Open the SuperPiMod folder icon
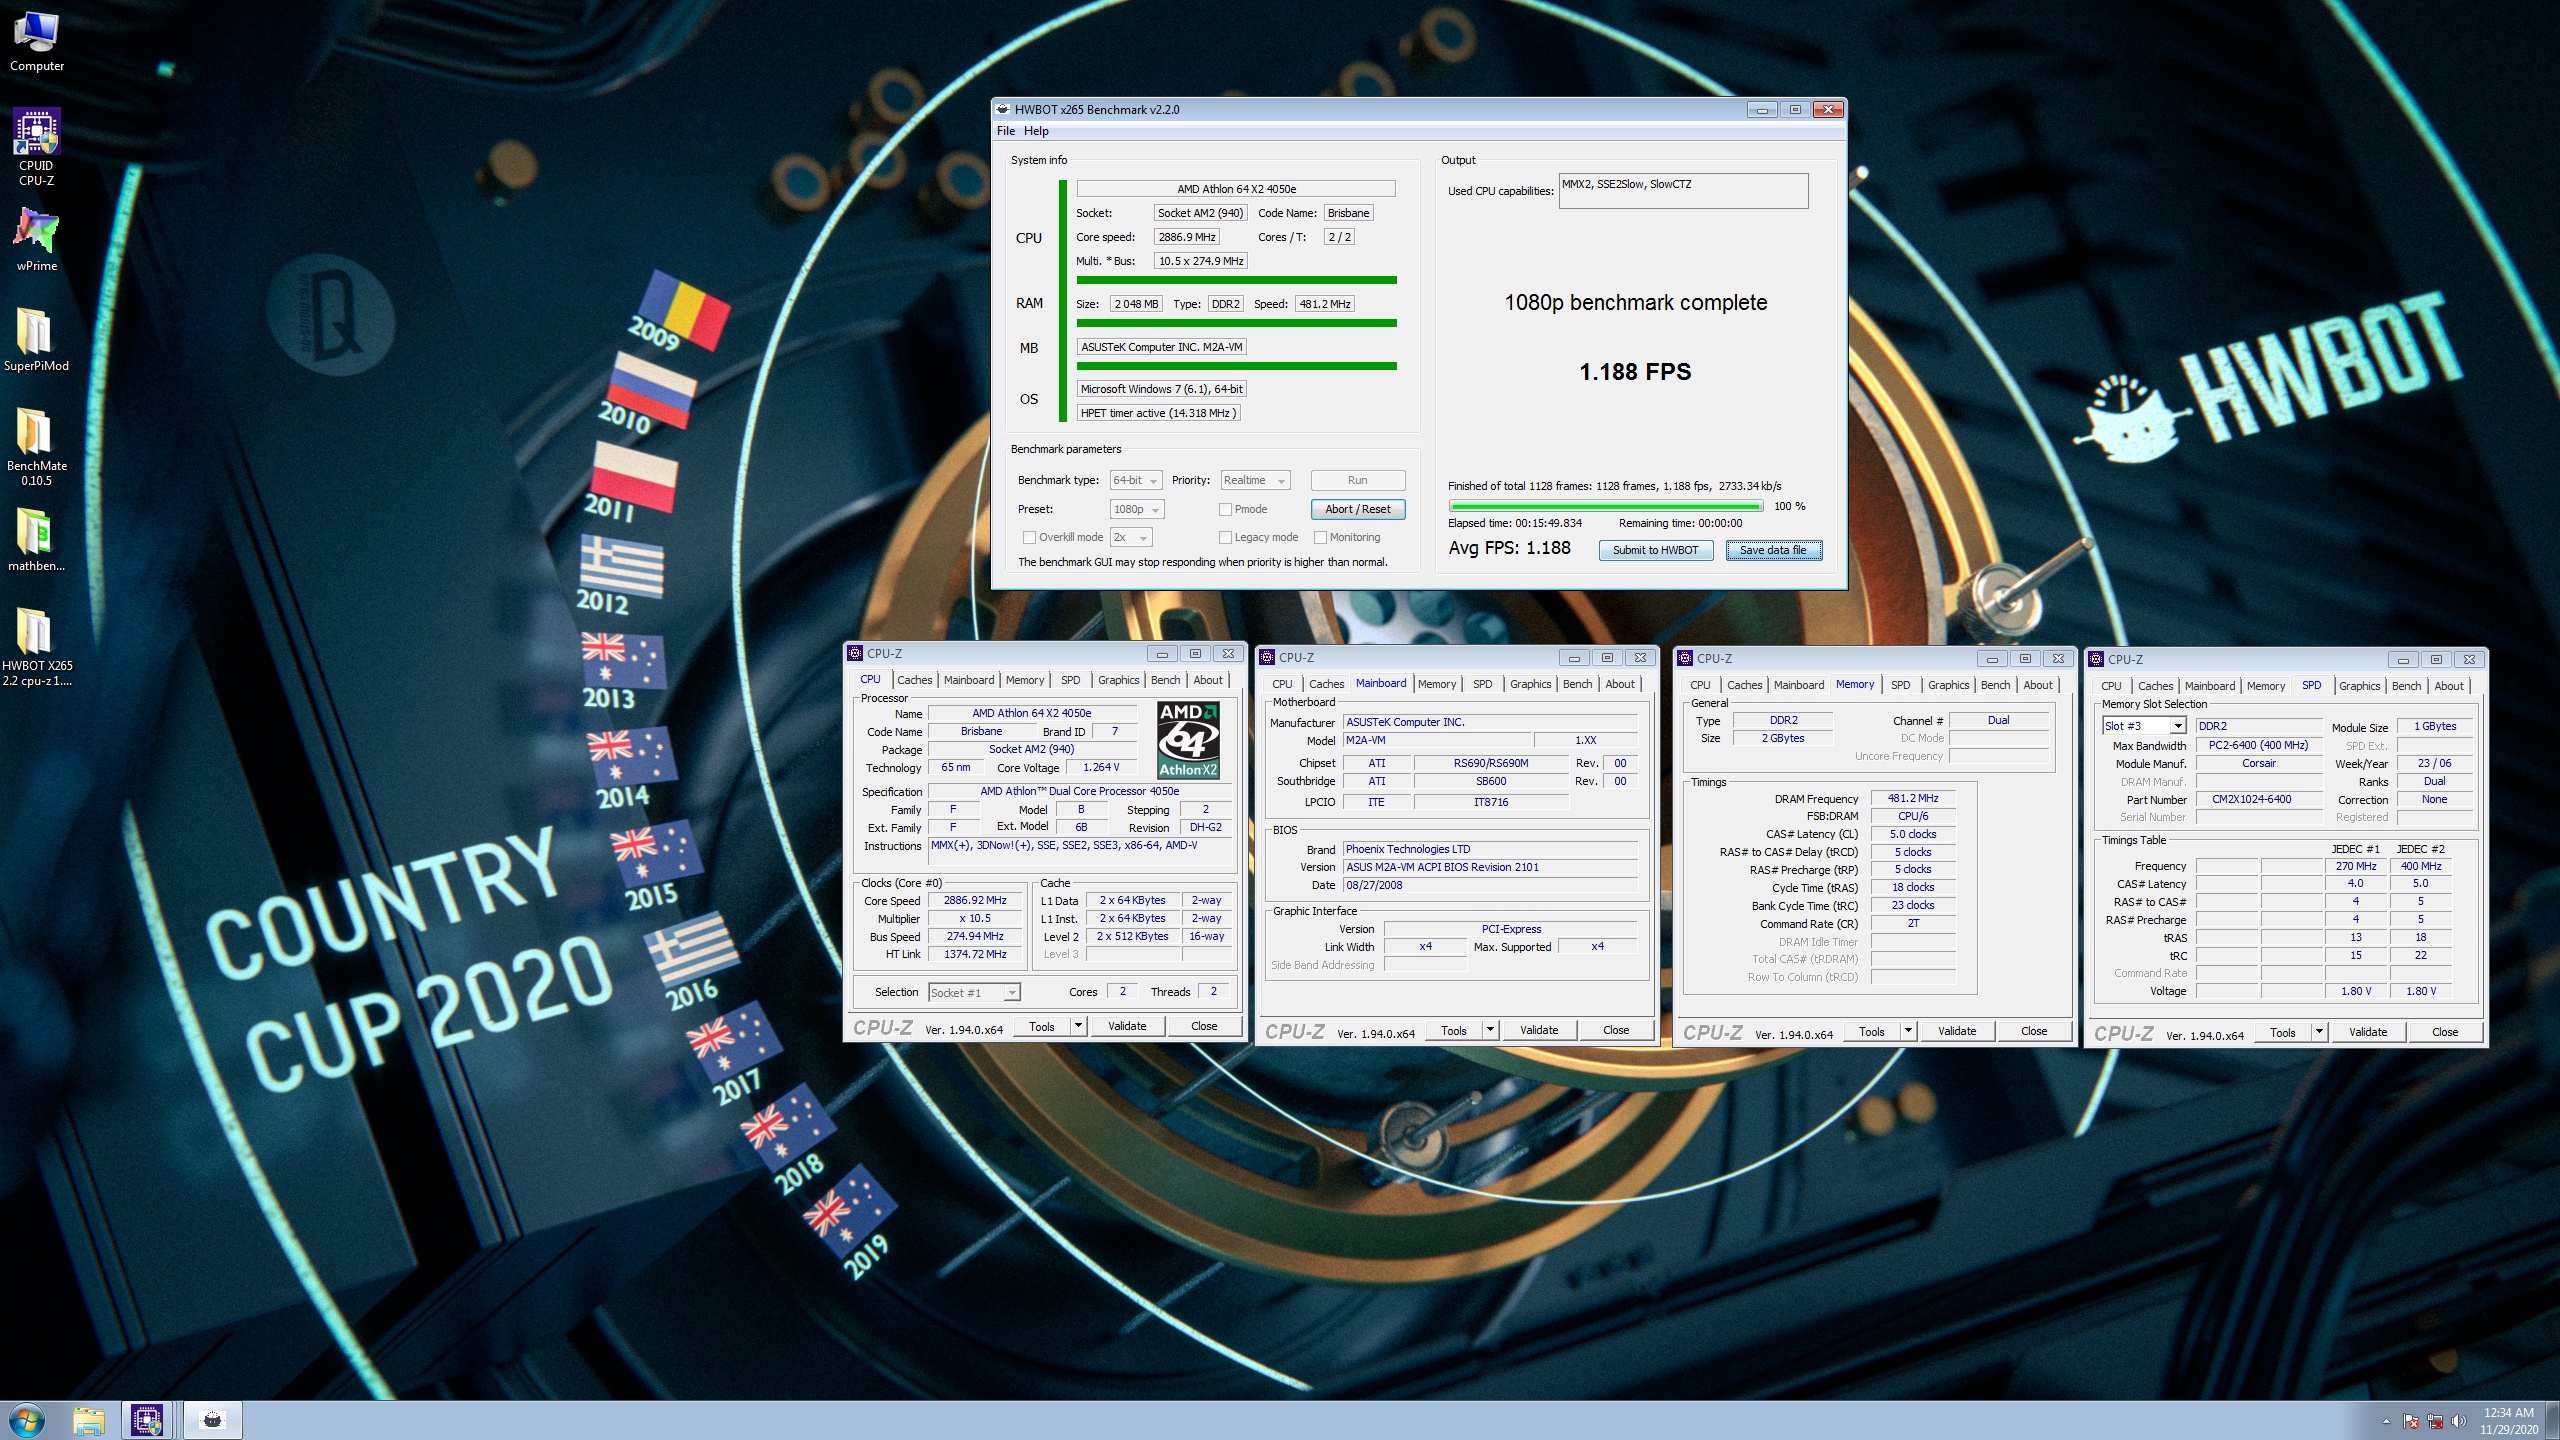 tap(37, 340)
